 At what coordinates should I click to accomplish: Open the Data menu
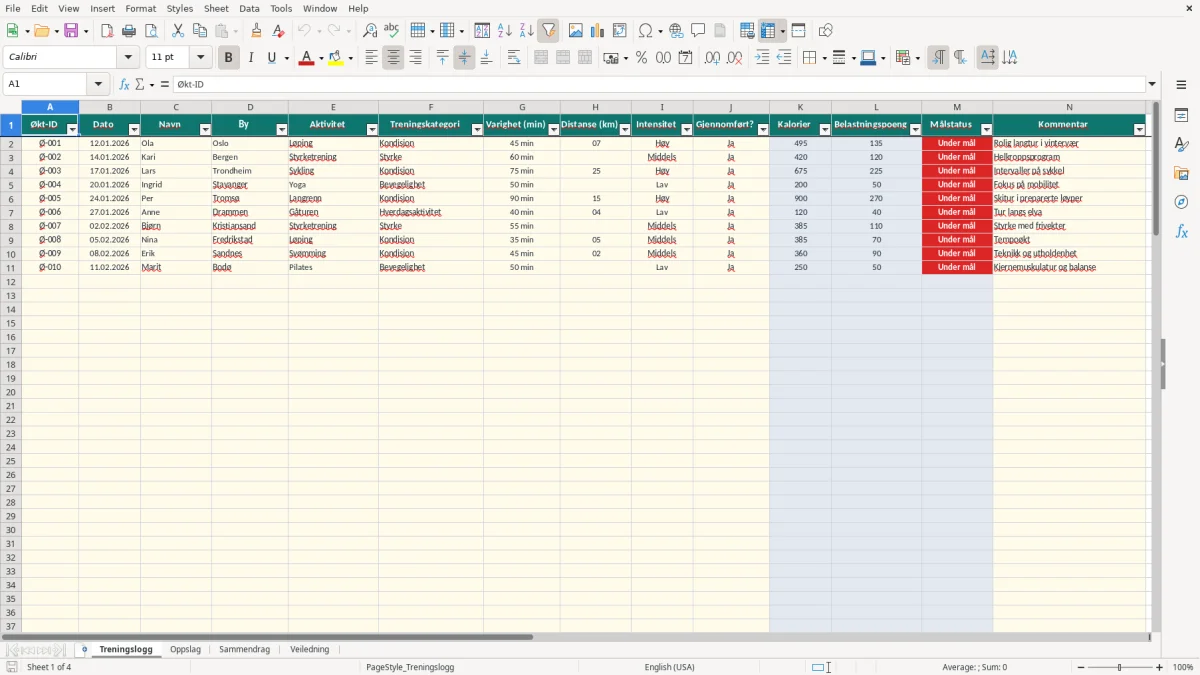(x=249, y=8)
